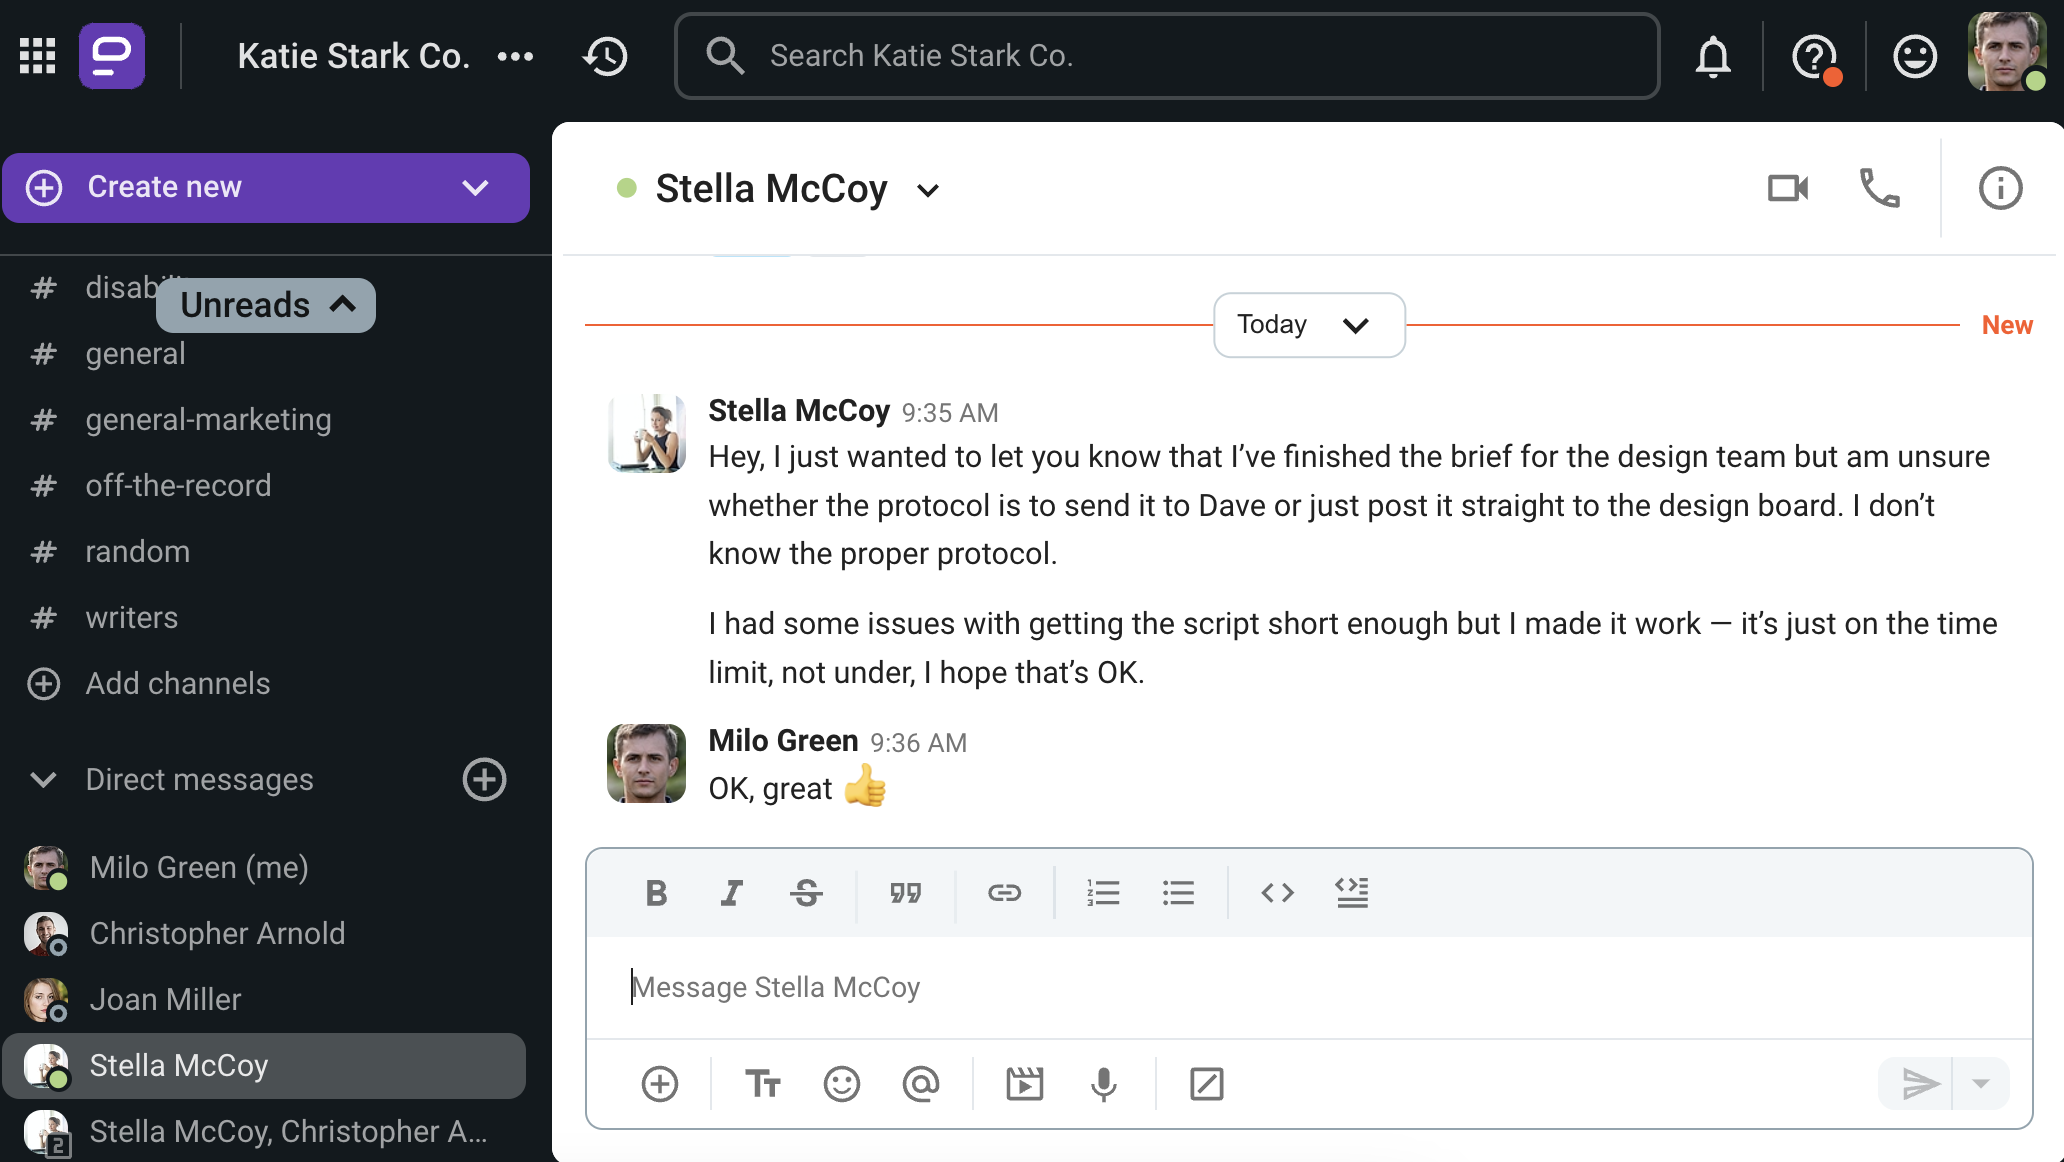Screen dimensions: 2064x1162
Task: Click the Italic formatting icon
Action: (730, 891)
